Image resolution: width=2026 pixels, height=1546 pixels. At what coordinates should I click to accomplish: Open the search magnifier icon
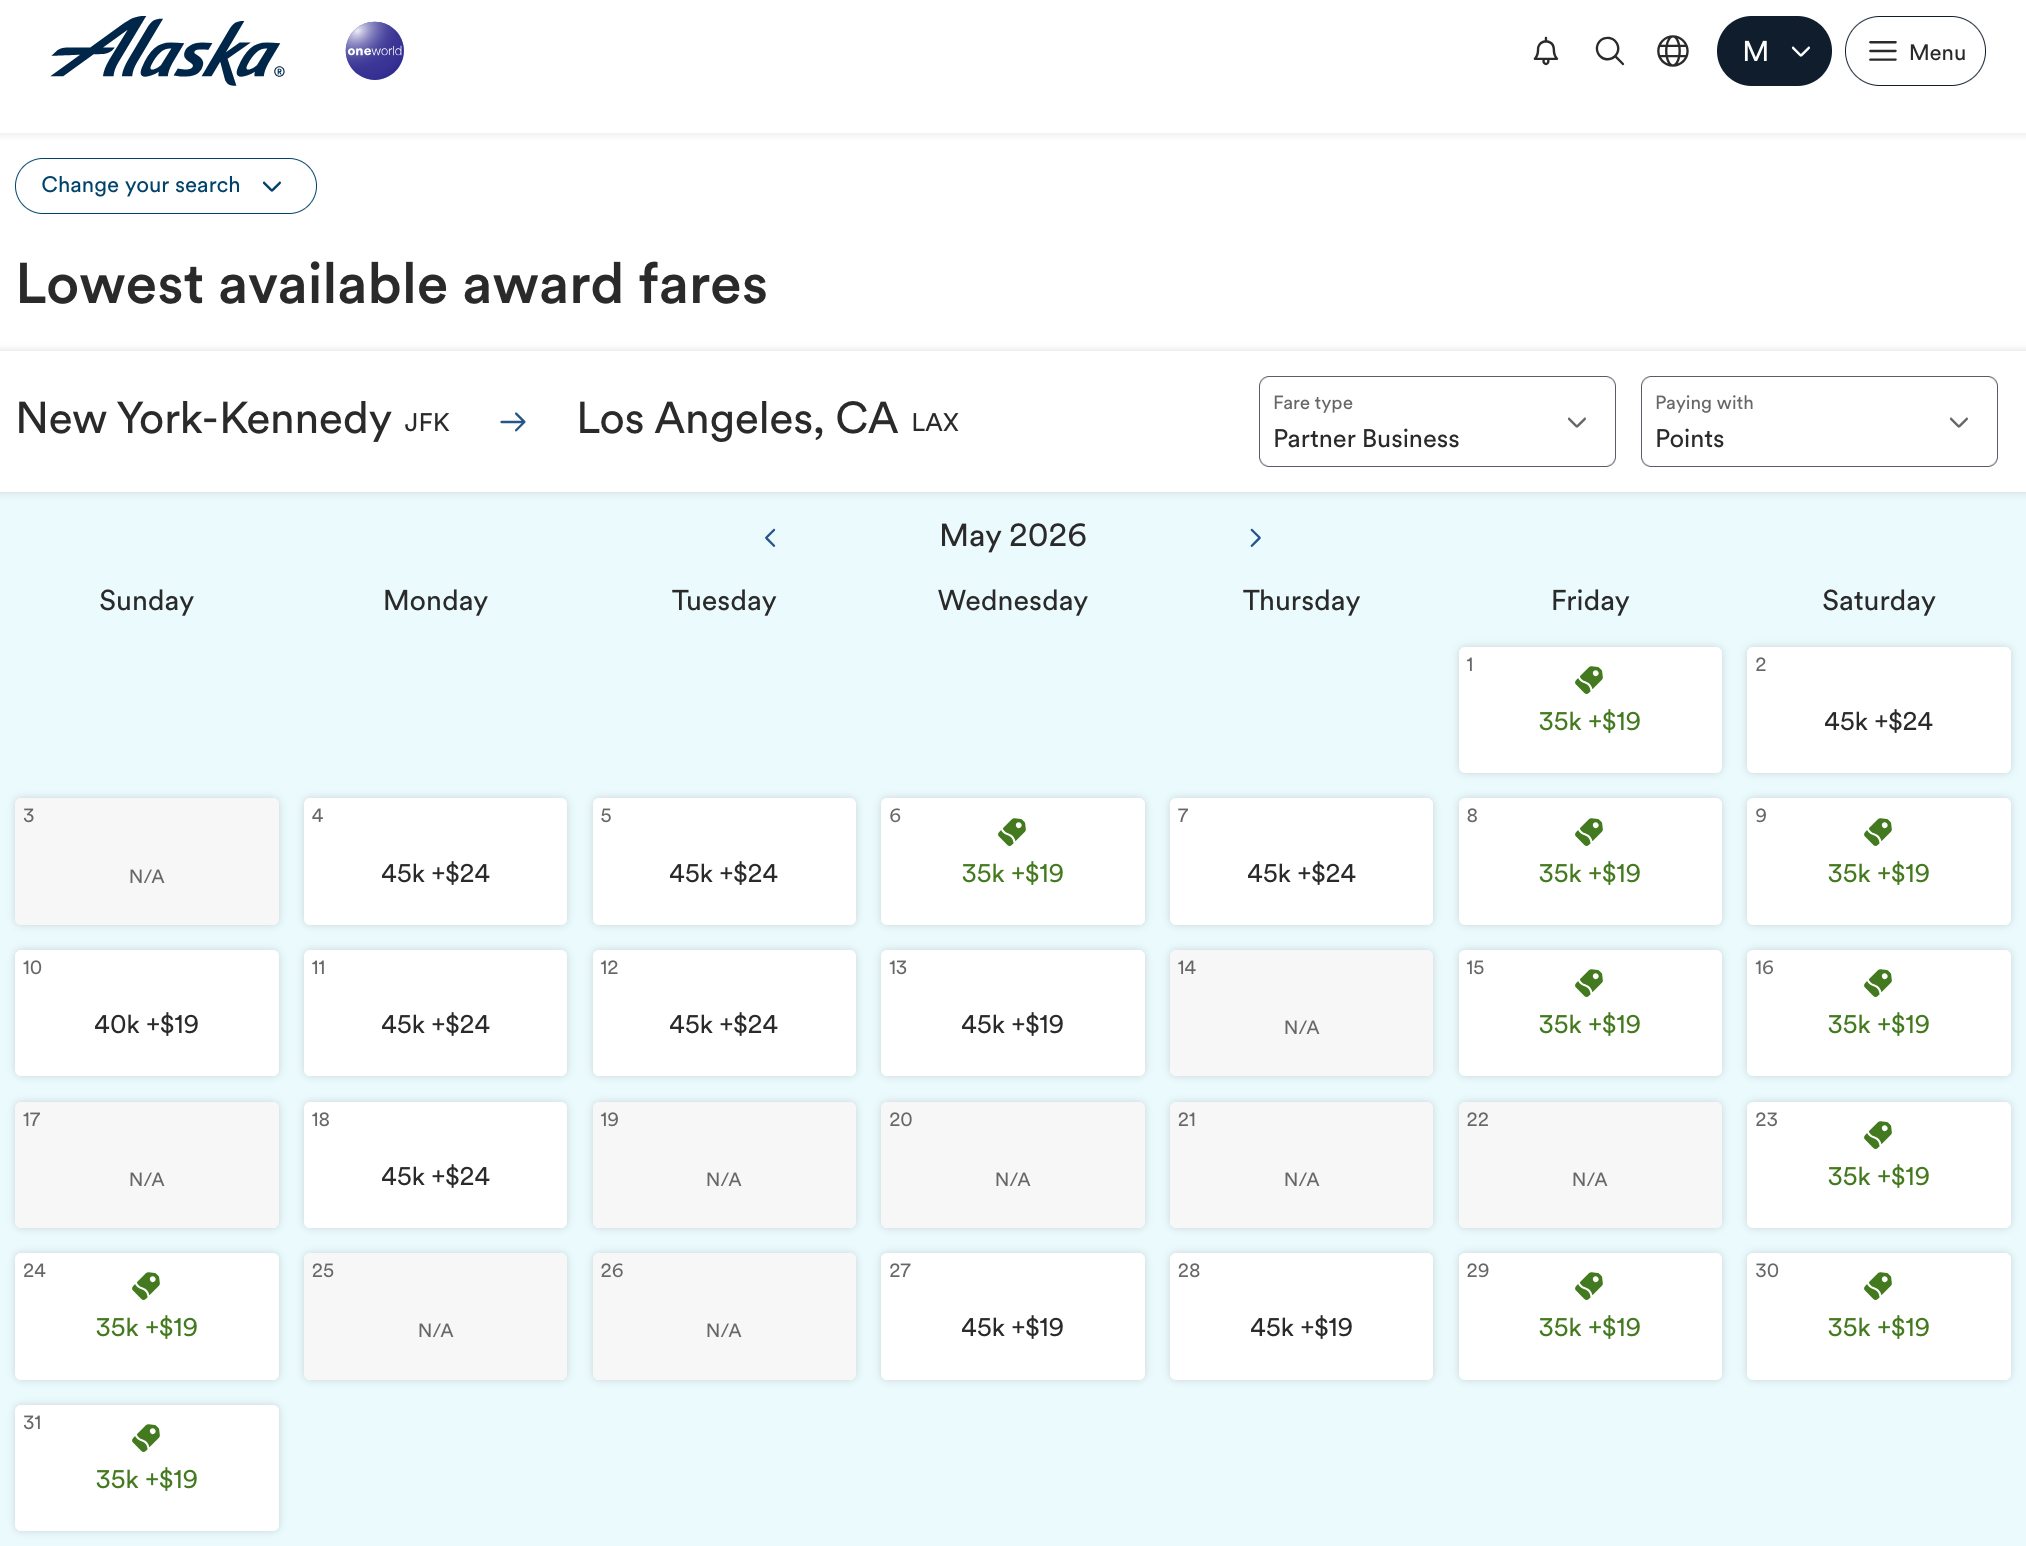click(1609, 51)
